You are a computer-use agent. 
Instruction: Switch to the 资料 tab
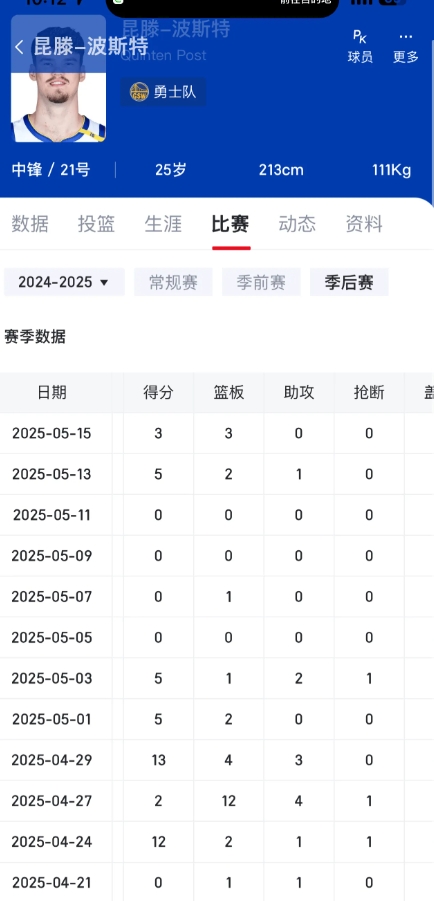(x=364, y=224)
